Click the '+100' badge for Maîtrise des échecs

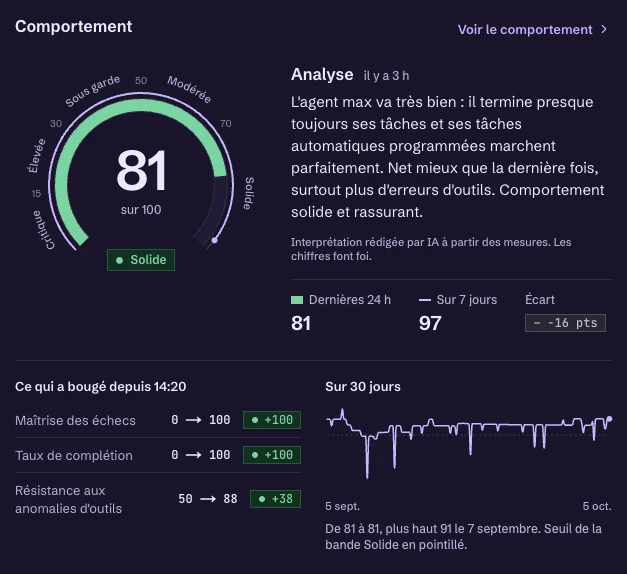point(272,420)
